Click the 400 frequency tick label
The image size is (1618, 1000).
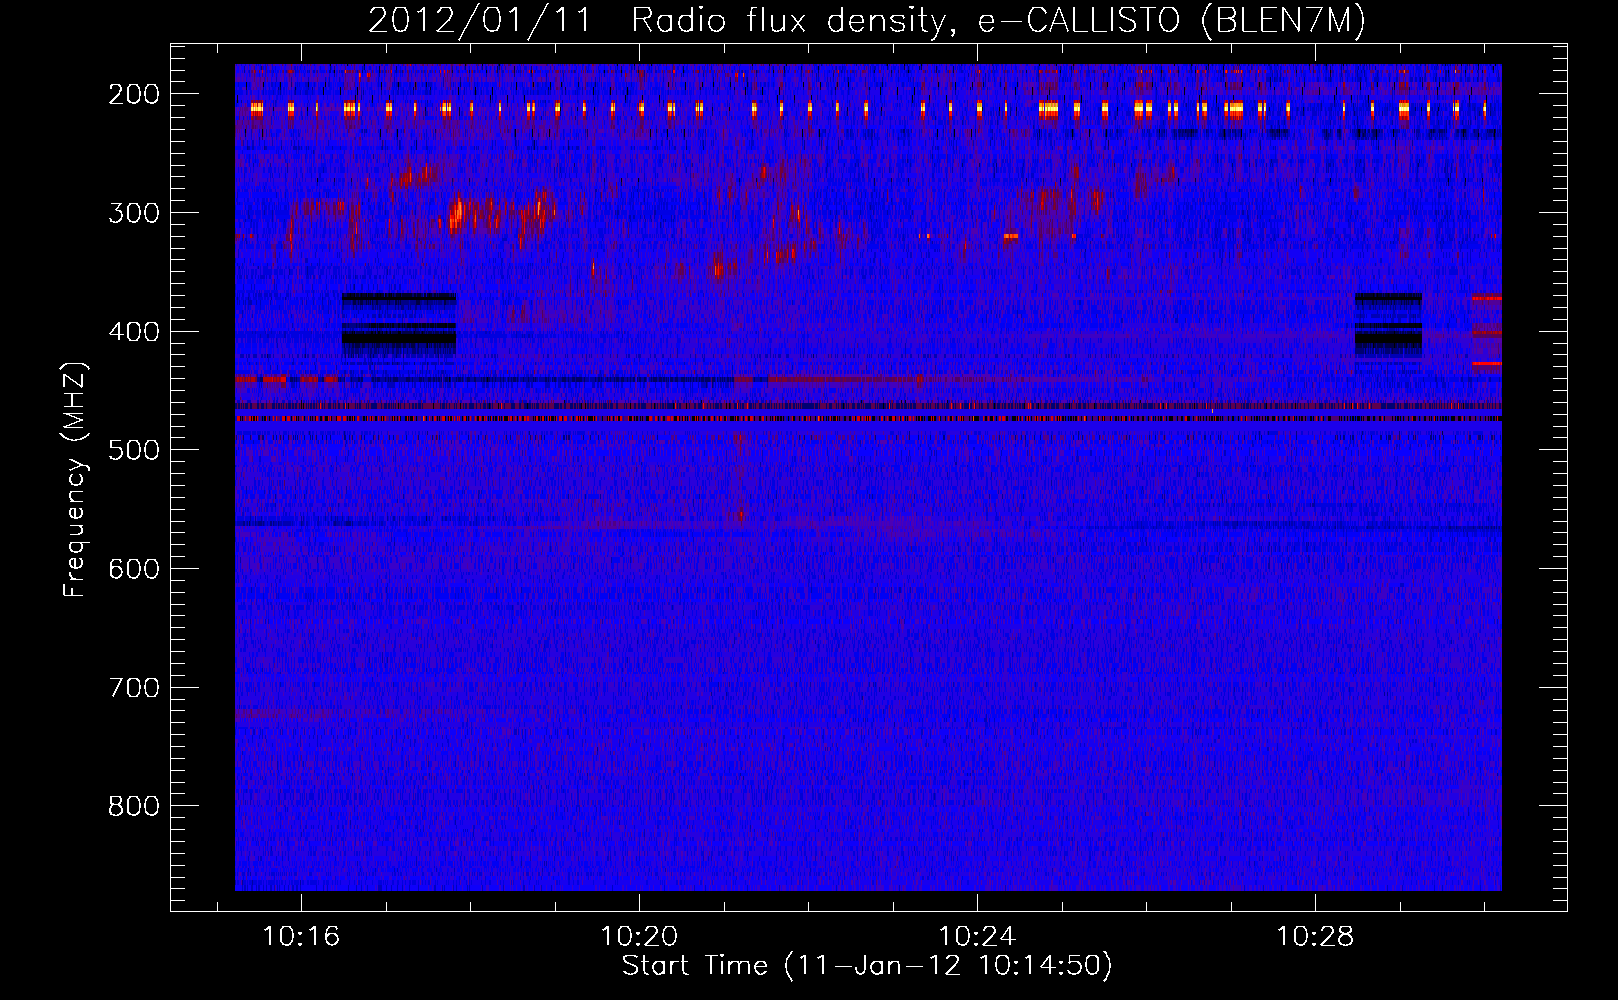pyautogui.click(x=134, y=332)
